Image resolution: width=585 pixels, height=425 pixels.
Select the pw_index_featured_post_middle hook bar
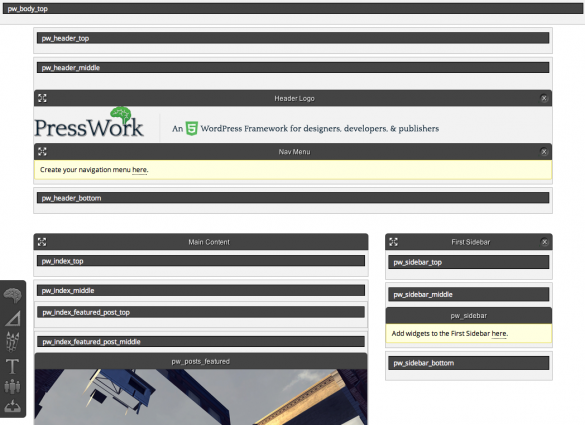click(201, 341)
